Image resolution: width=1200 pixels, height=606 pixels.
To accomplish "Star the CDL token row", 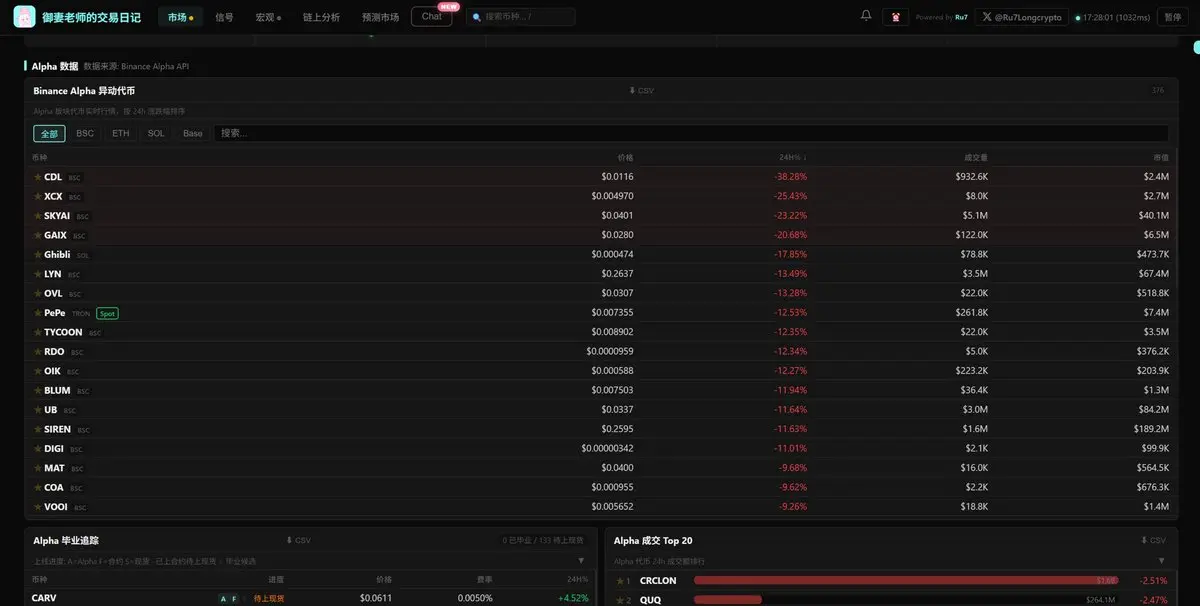I will point(38,177).
